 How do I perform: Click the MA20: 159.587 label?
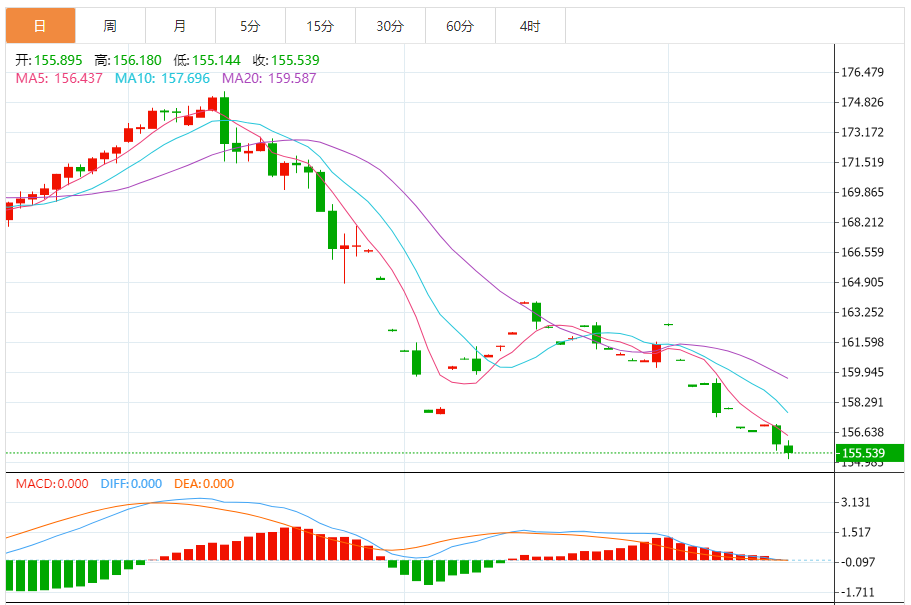pos(269,78)
